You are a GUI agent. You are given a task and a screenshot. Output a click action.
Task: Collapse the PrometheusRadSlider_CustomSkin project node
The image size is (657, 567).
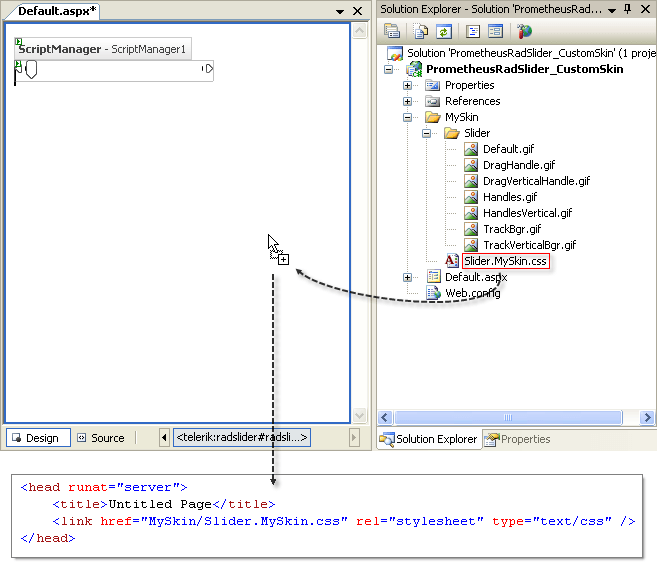pyautogui.click(x=389, y=70)
